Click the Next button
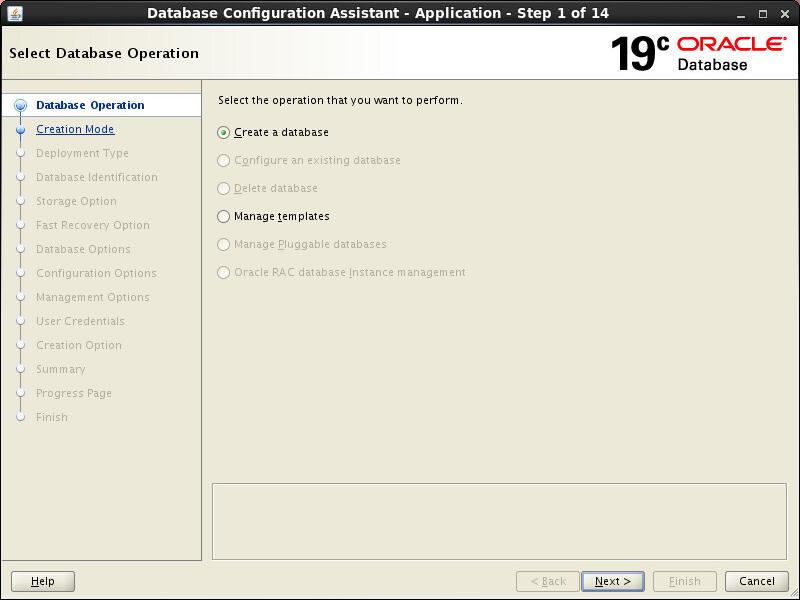 tap(613, 581)
